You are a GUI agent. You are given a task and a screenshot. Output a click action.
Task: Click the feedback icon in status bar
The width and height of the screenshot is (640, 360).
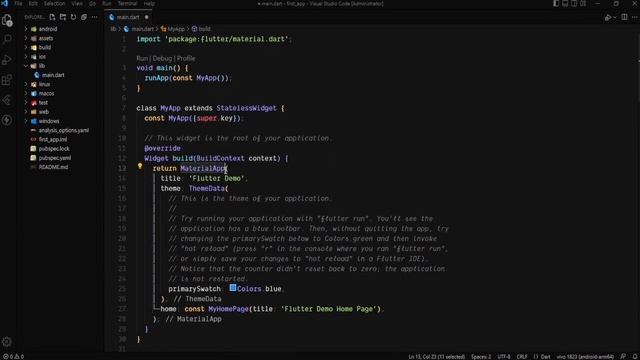623,356
